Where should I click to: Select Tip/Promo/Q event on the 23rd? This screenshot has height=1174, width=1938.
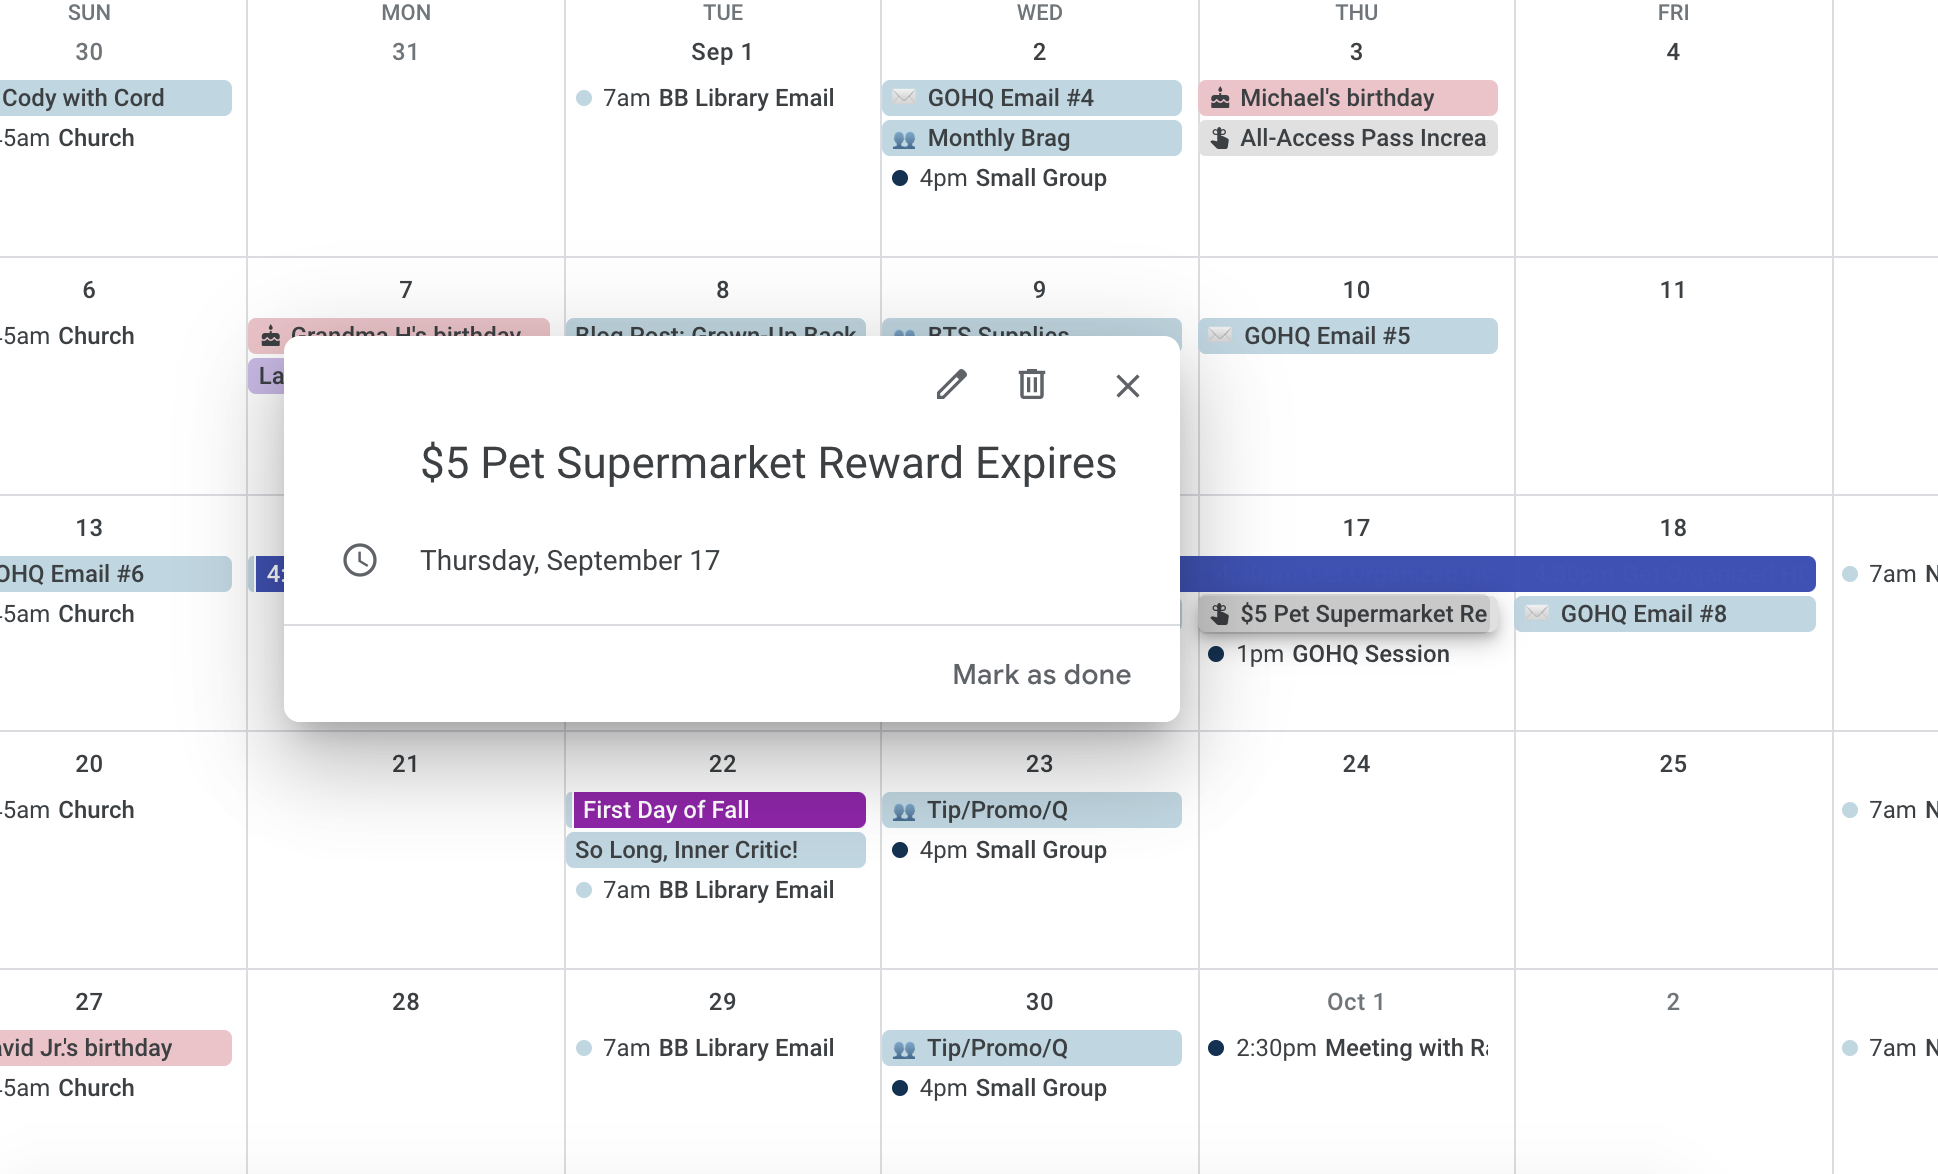click(1031, 810)
